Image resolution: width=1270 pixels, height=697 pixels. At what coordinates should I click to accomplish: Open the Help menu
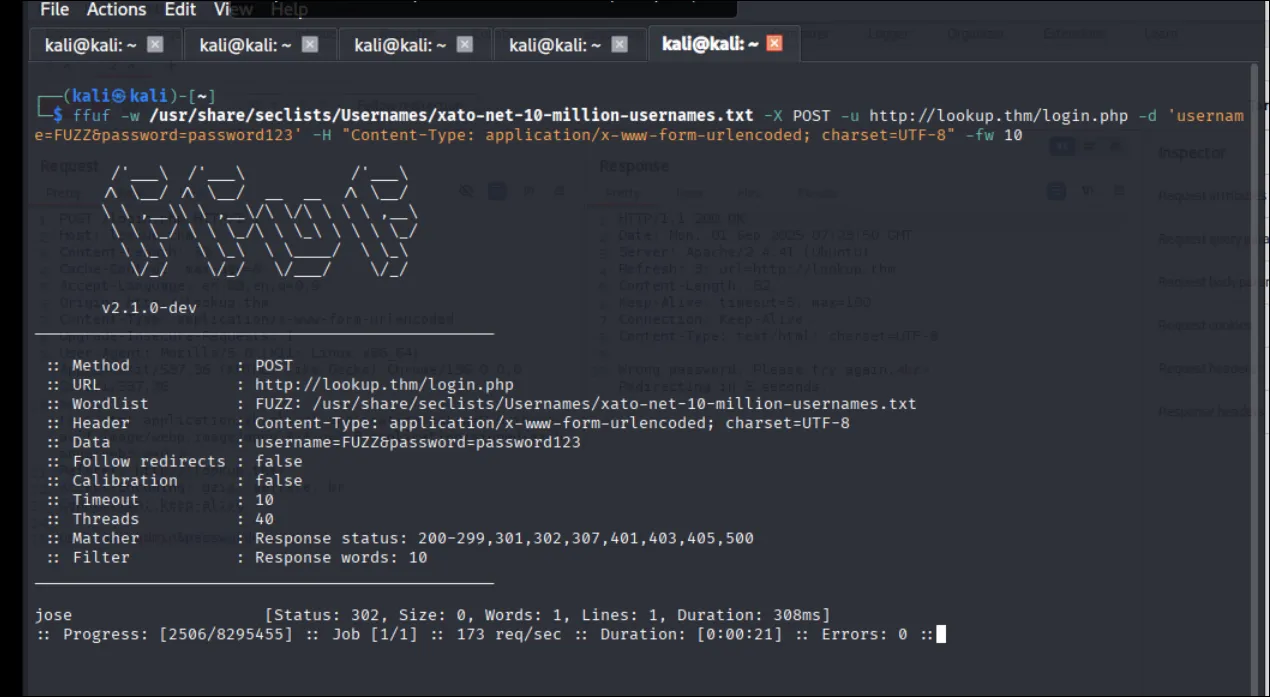[289, 9]
